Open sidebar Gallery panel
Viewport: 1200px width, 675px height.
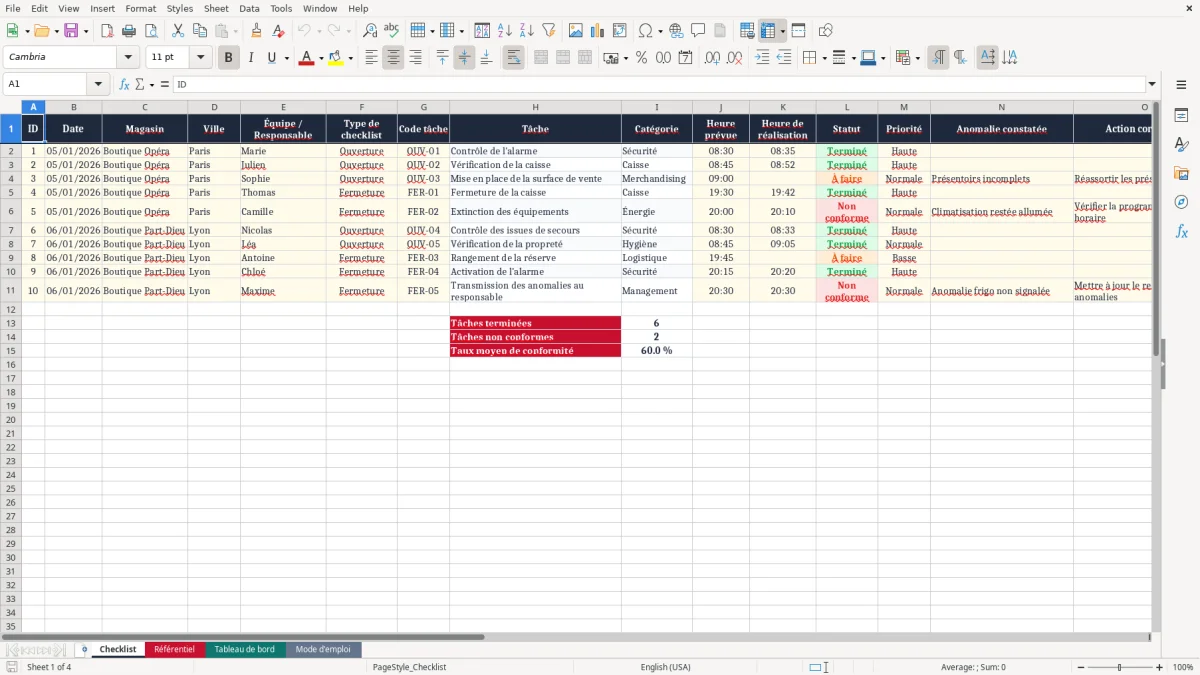(1181, 173)
